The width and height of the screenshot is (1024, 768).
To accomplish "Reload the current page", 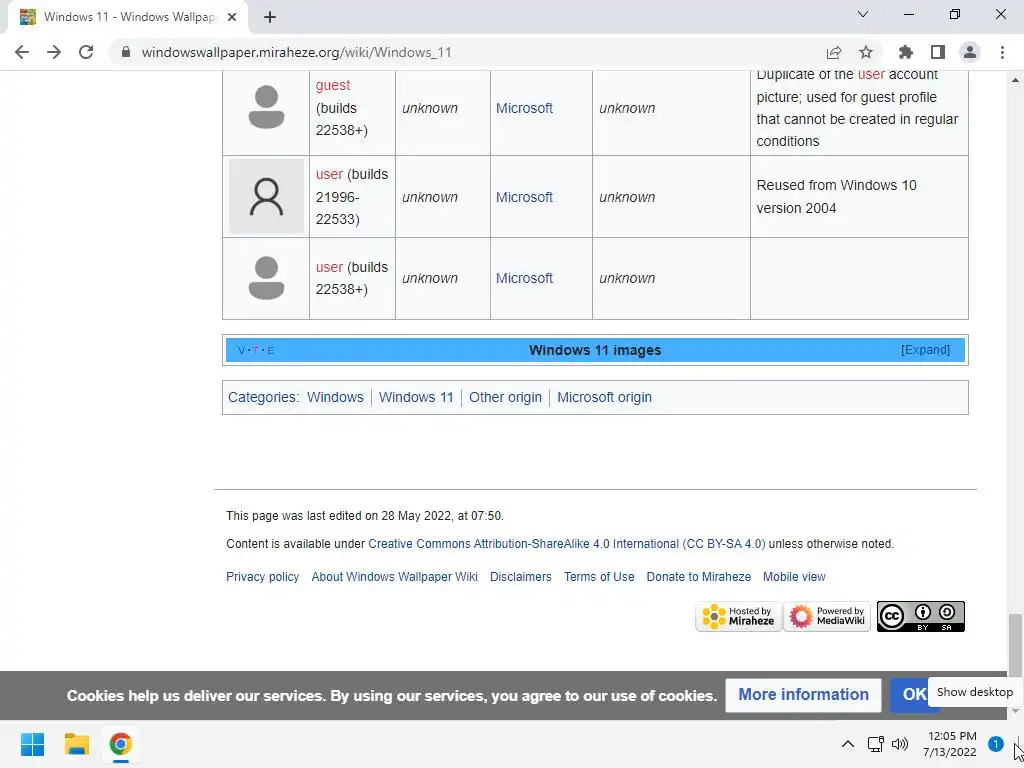I will point(86,52).
